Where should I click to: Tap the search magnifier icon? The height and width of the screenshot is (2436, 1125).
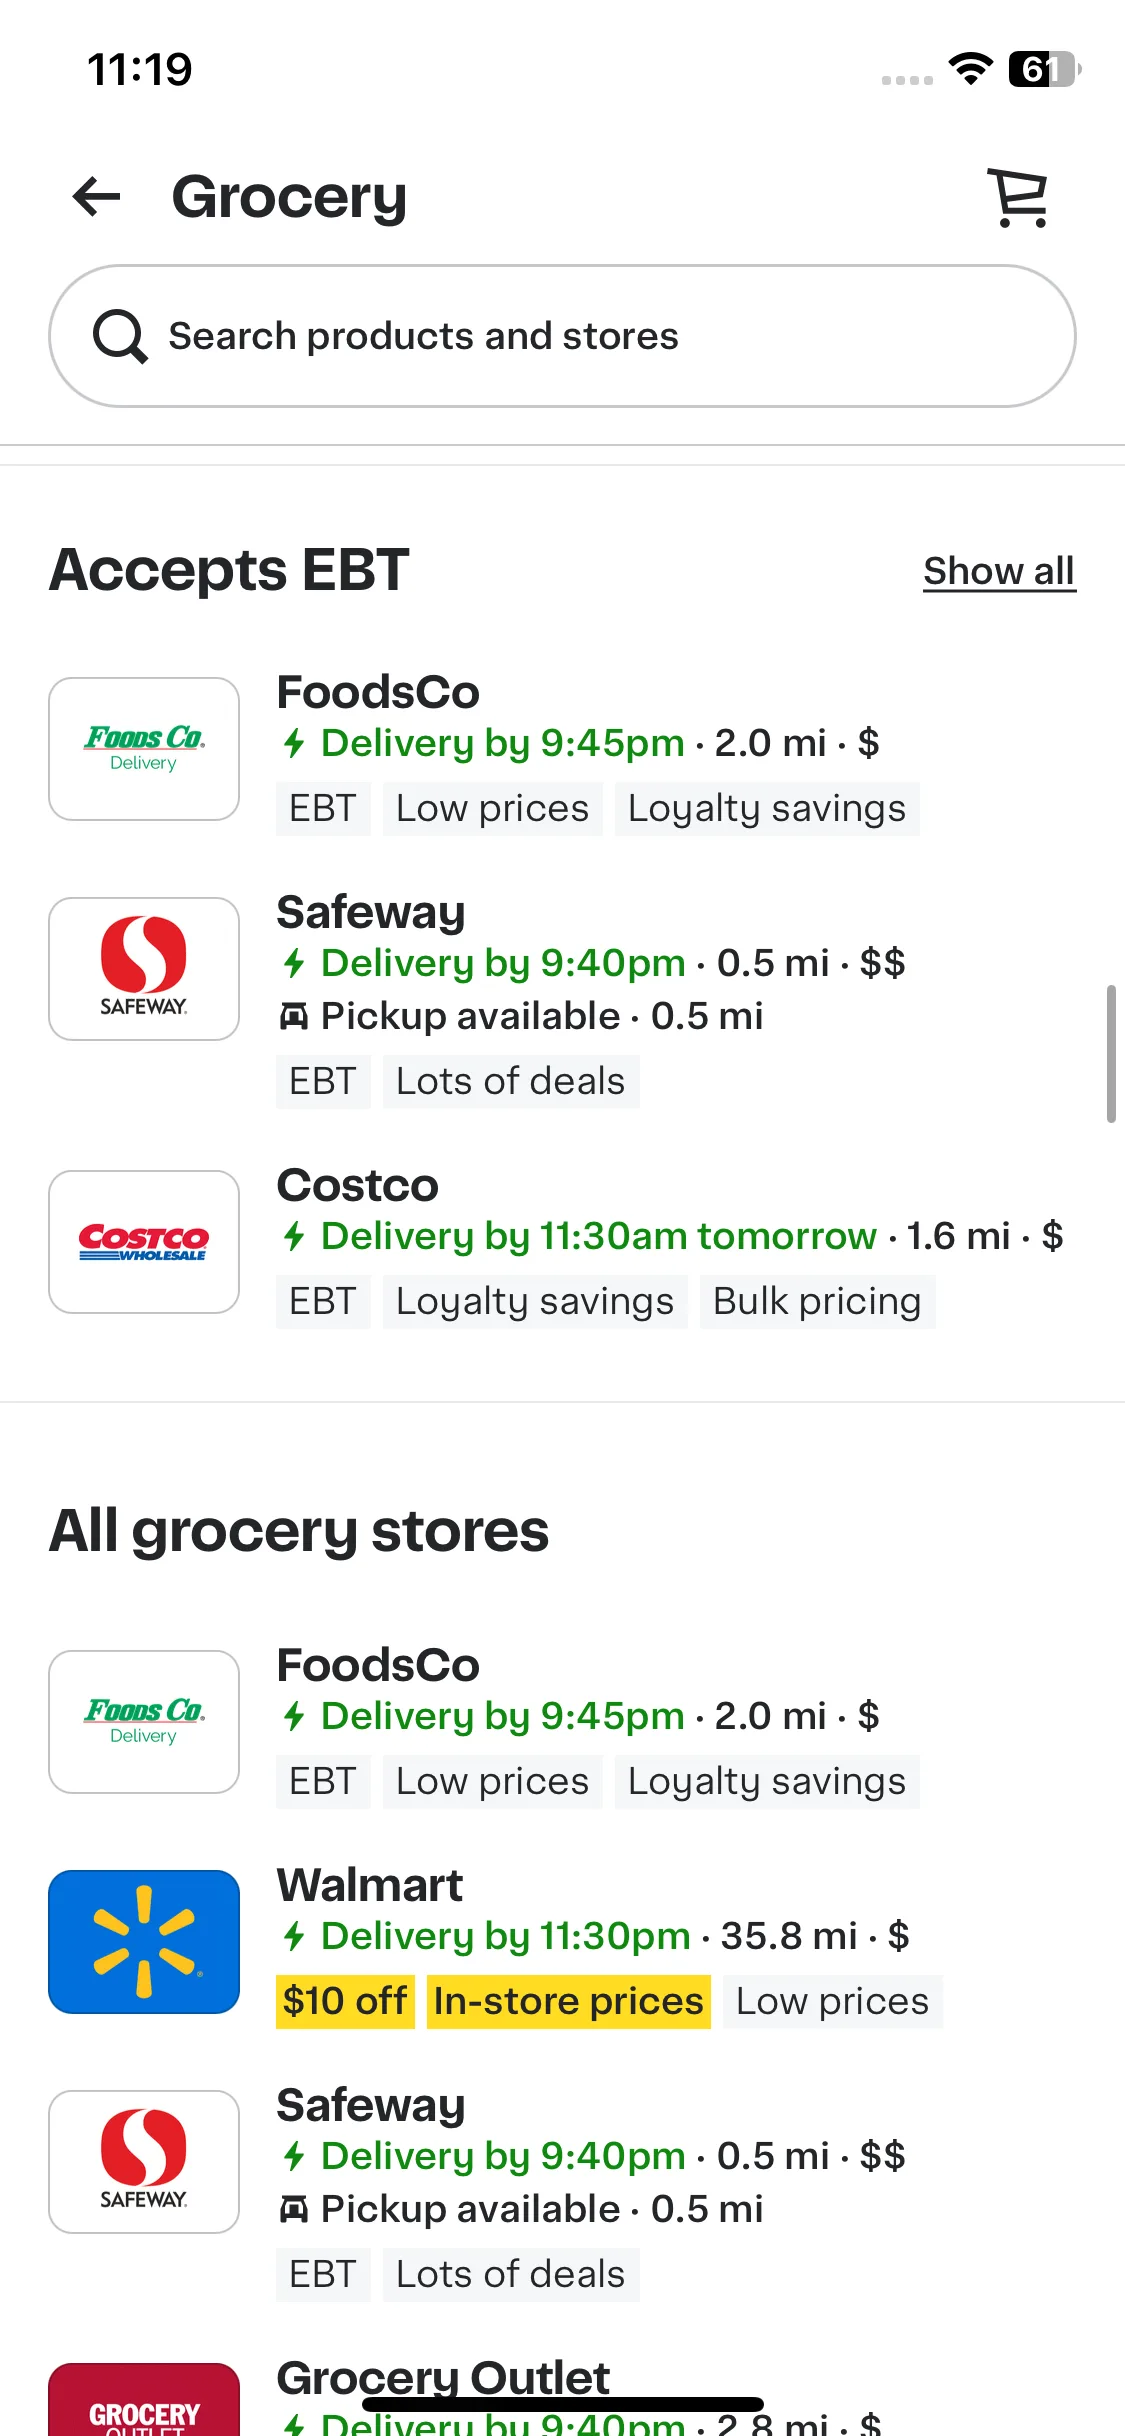(120, 336)
